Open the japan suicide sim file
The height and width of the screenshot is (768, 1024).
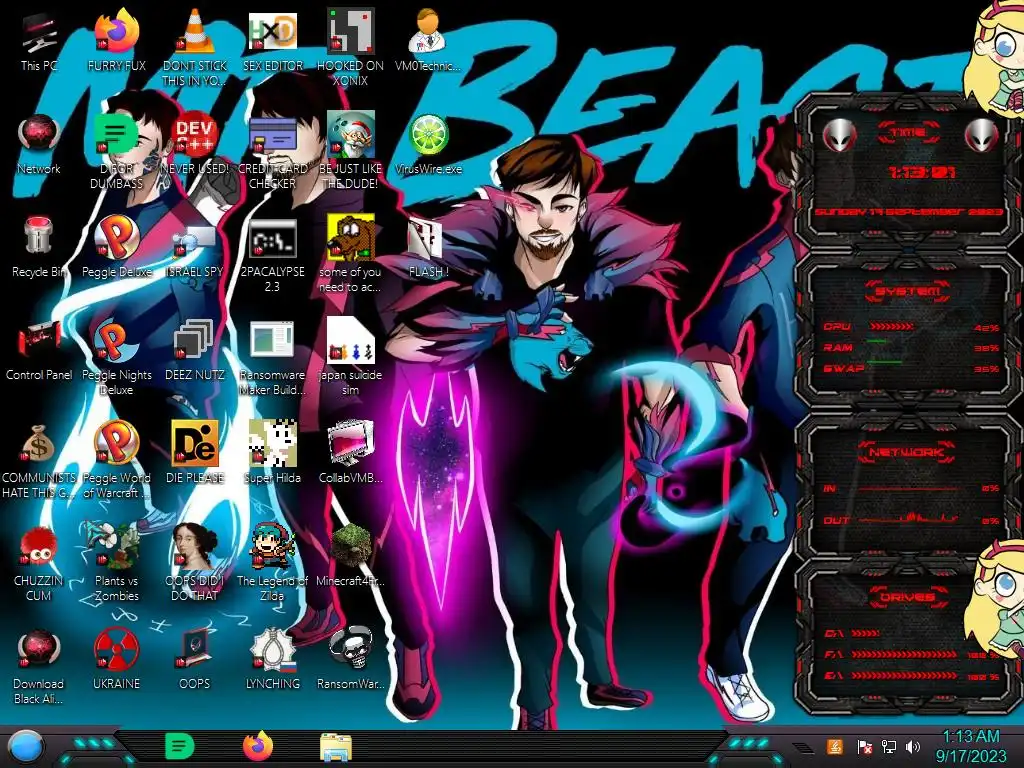[x=350, y=357]
